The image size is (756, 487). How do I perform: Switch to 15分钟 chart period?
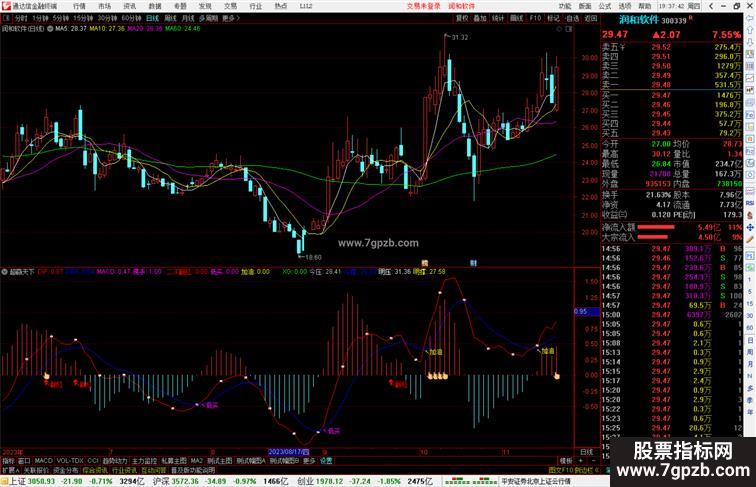click(83, 18)
